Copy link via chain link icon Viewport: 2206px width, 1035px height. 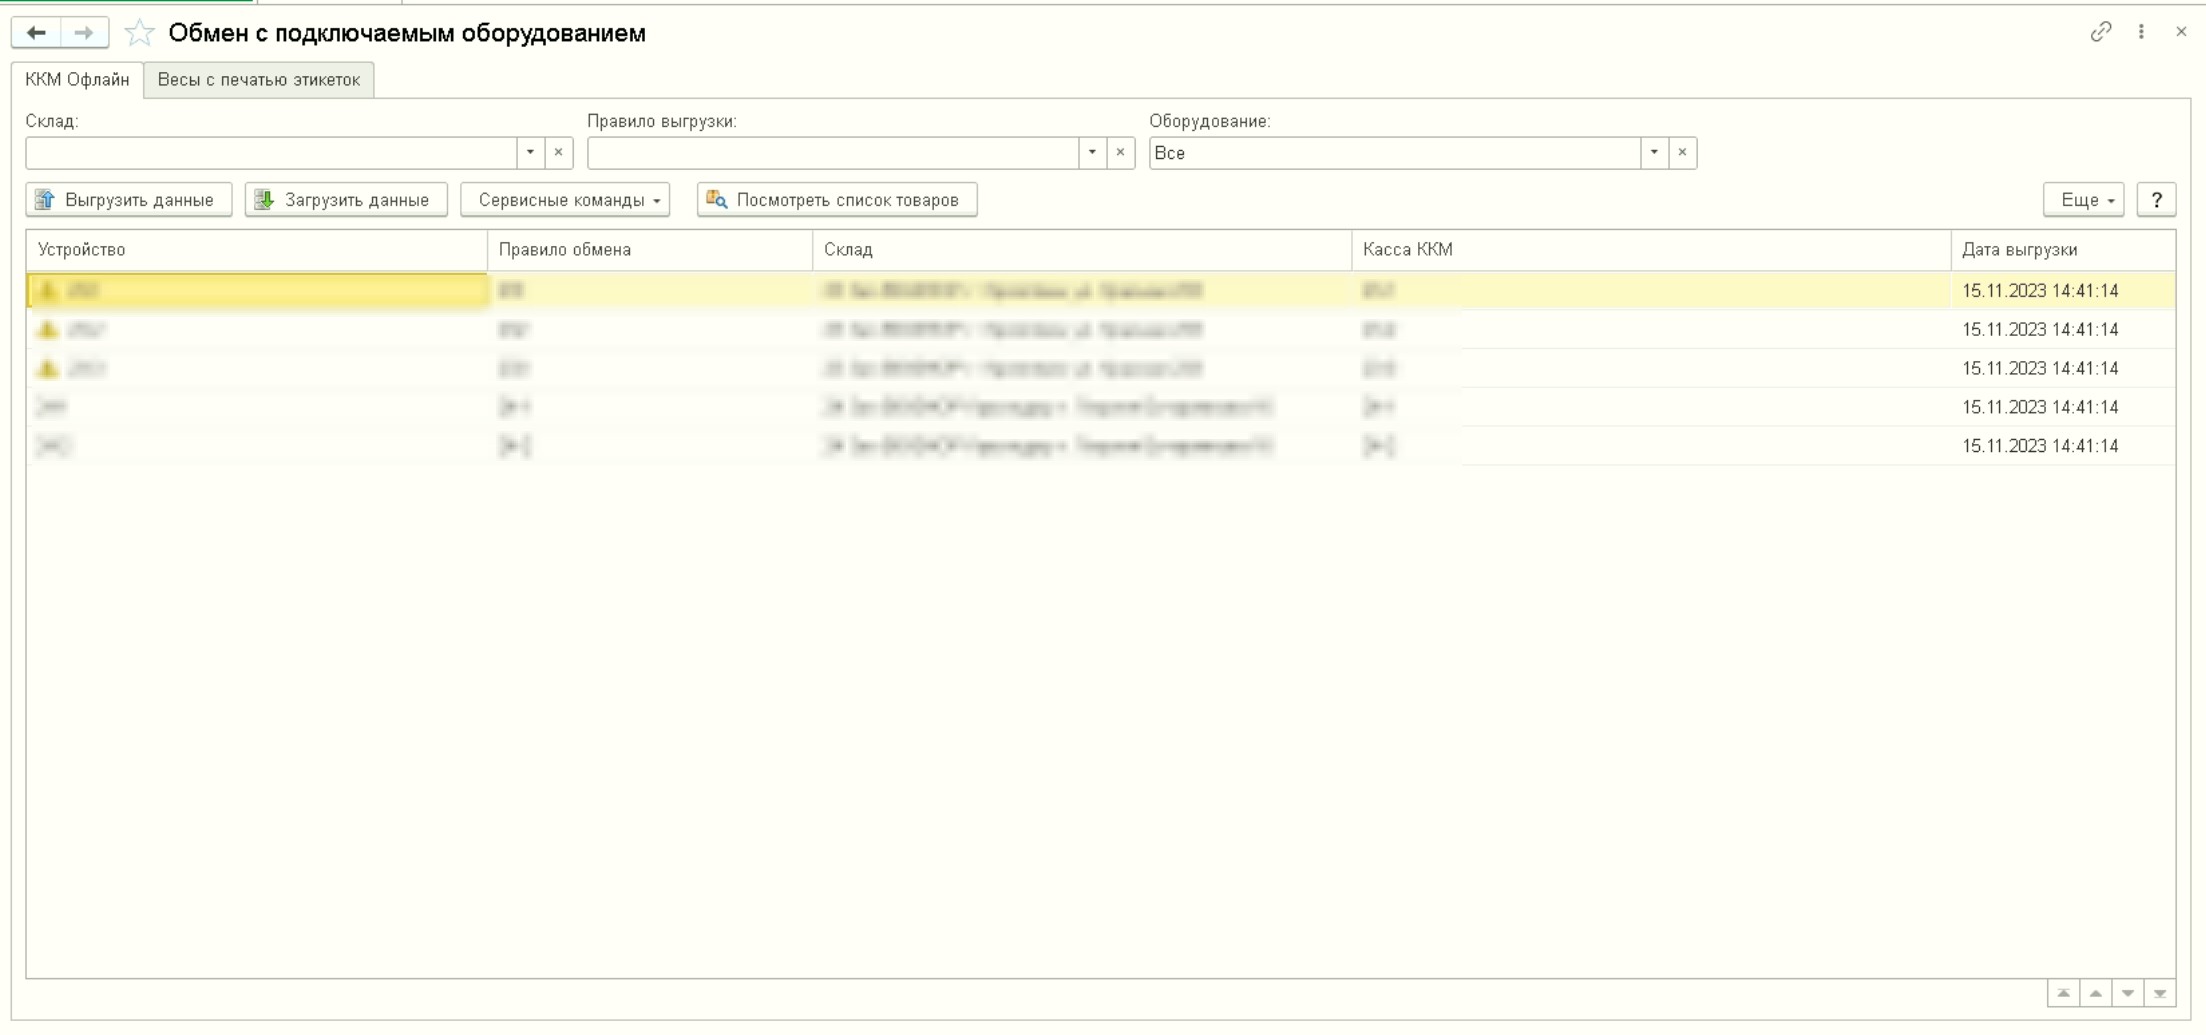[x=2100, y=32]
